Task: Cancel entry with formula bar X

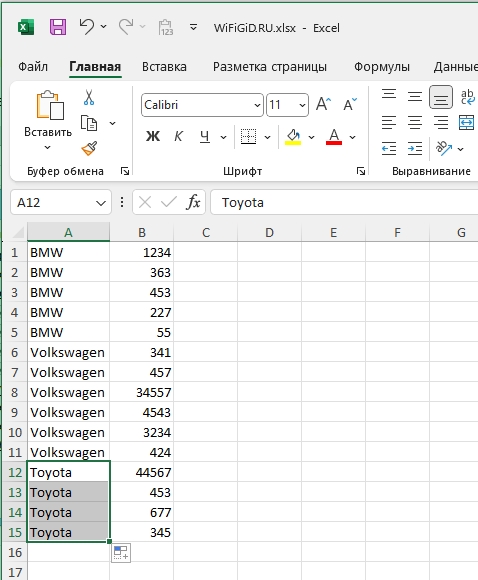Action: click(145, 202)
